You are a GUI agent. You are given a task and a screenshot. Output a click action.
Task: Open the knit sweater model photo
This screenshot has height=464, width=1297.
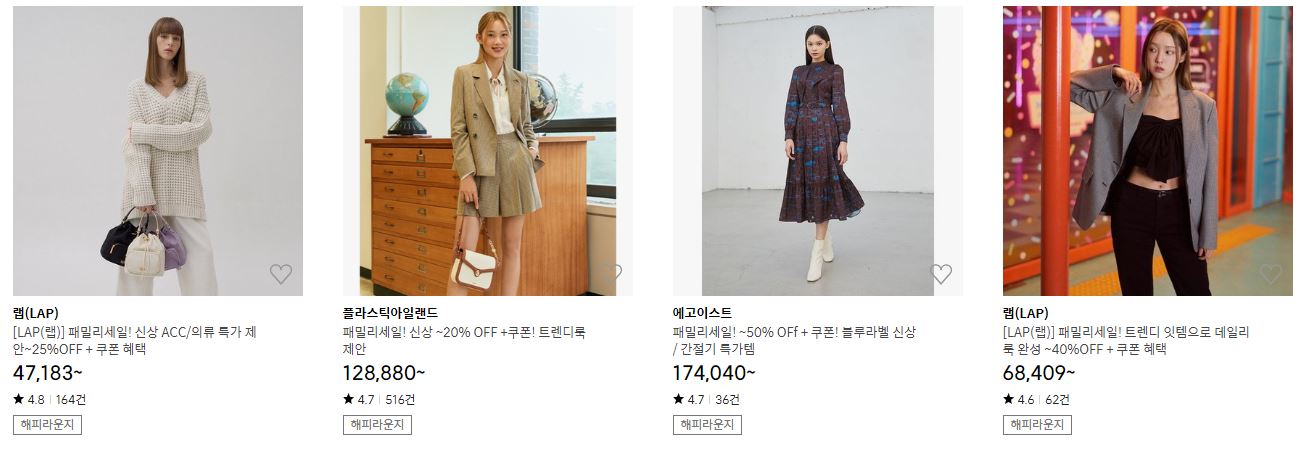coord(158,151)
